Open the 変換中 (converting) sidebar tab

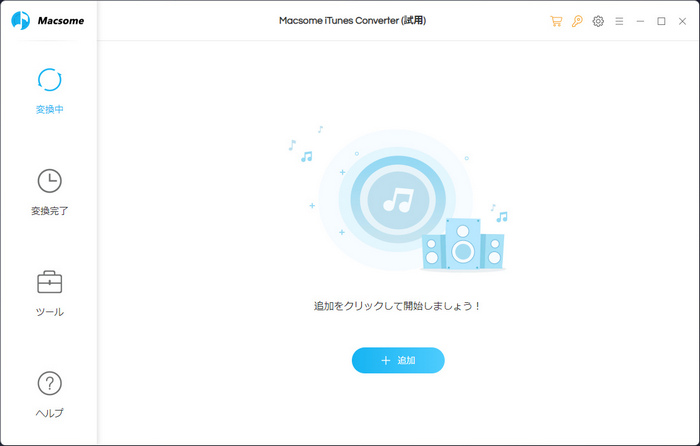[49, 91]
